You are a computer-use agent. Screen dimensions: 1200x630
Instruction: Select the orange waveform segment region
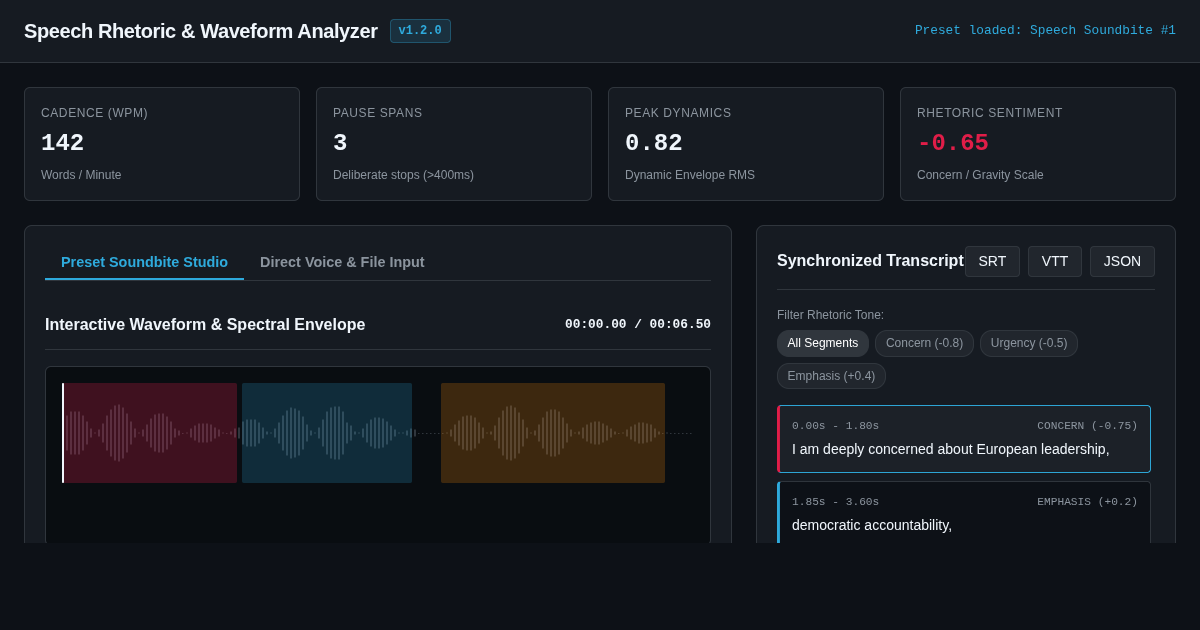[553, 433]
